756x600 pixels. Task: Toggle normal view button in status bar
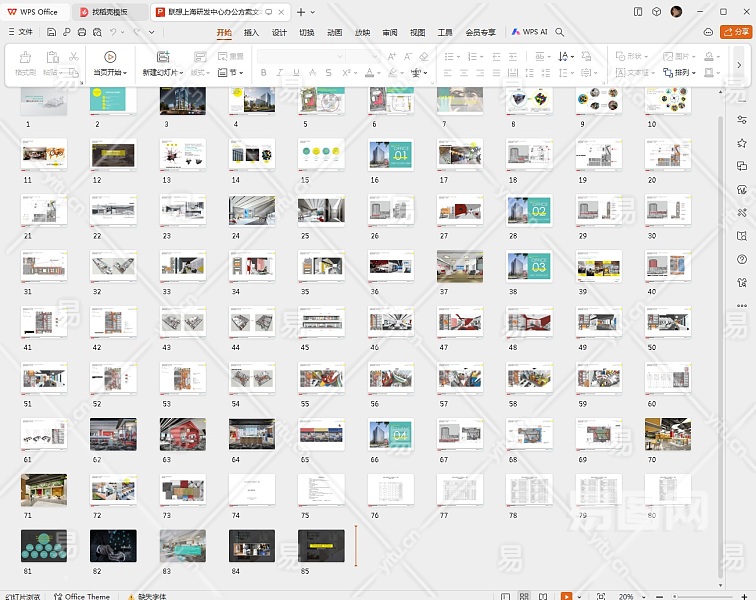503,596
